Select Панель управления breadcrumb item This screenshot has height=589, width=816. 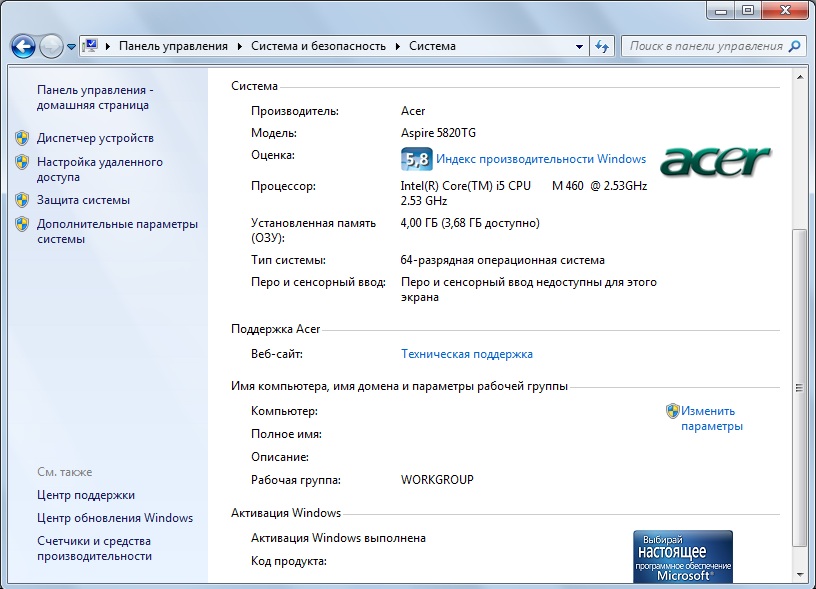[173, 46]
